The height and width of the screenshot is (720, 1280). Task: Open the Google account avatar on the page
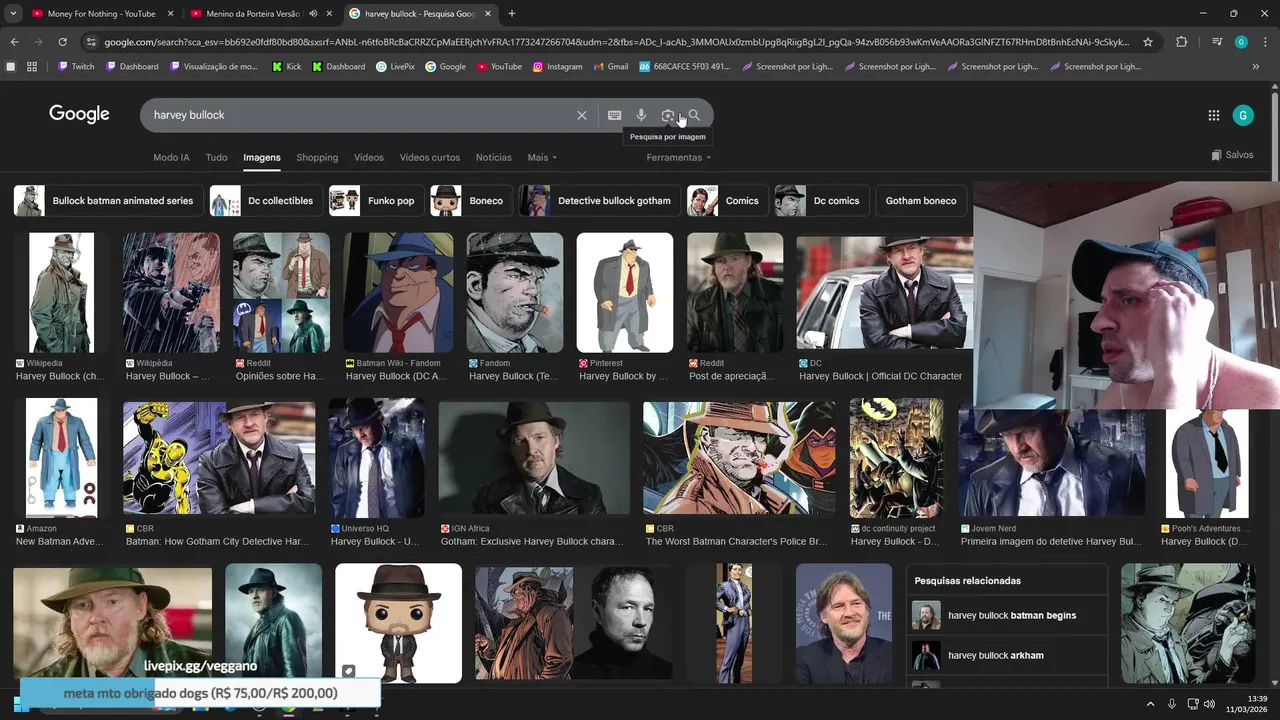(x=1242, y=115)
